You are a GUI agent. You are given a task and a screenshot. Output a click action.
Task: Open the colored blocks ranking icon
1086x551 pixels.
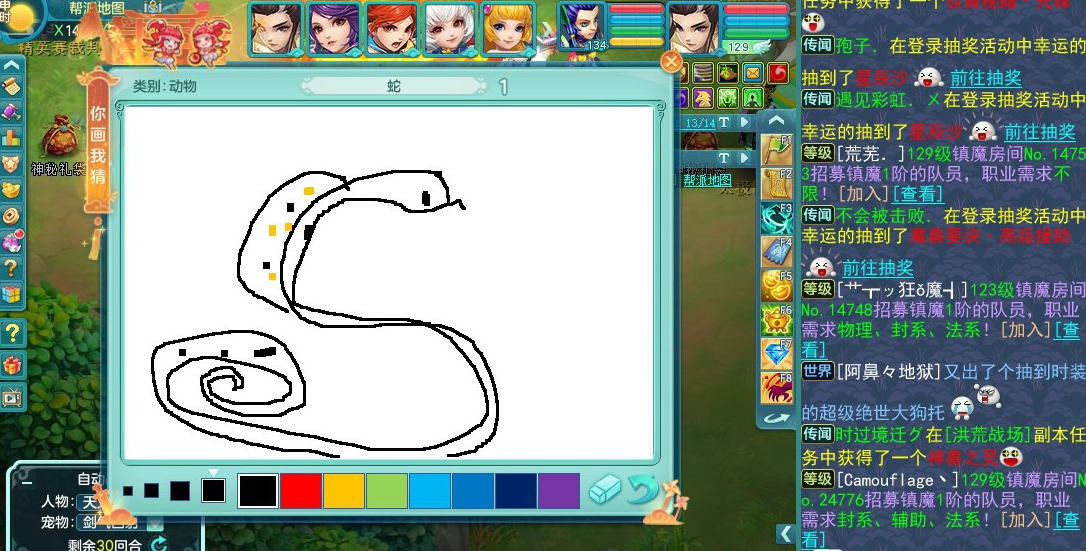tap(12, 137)
